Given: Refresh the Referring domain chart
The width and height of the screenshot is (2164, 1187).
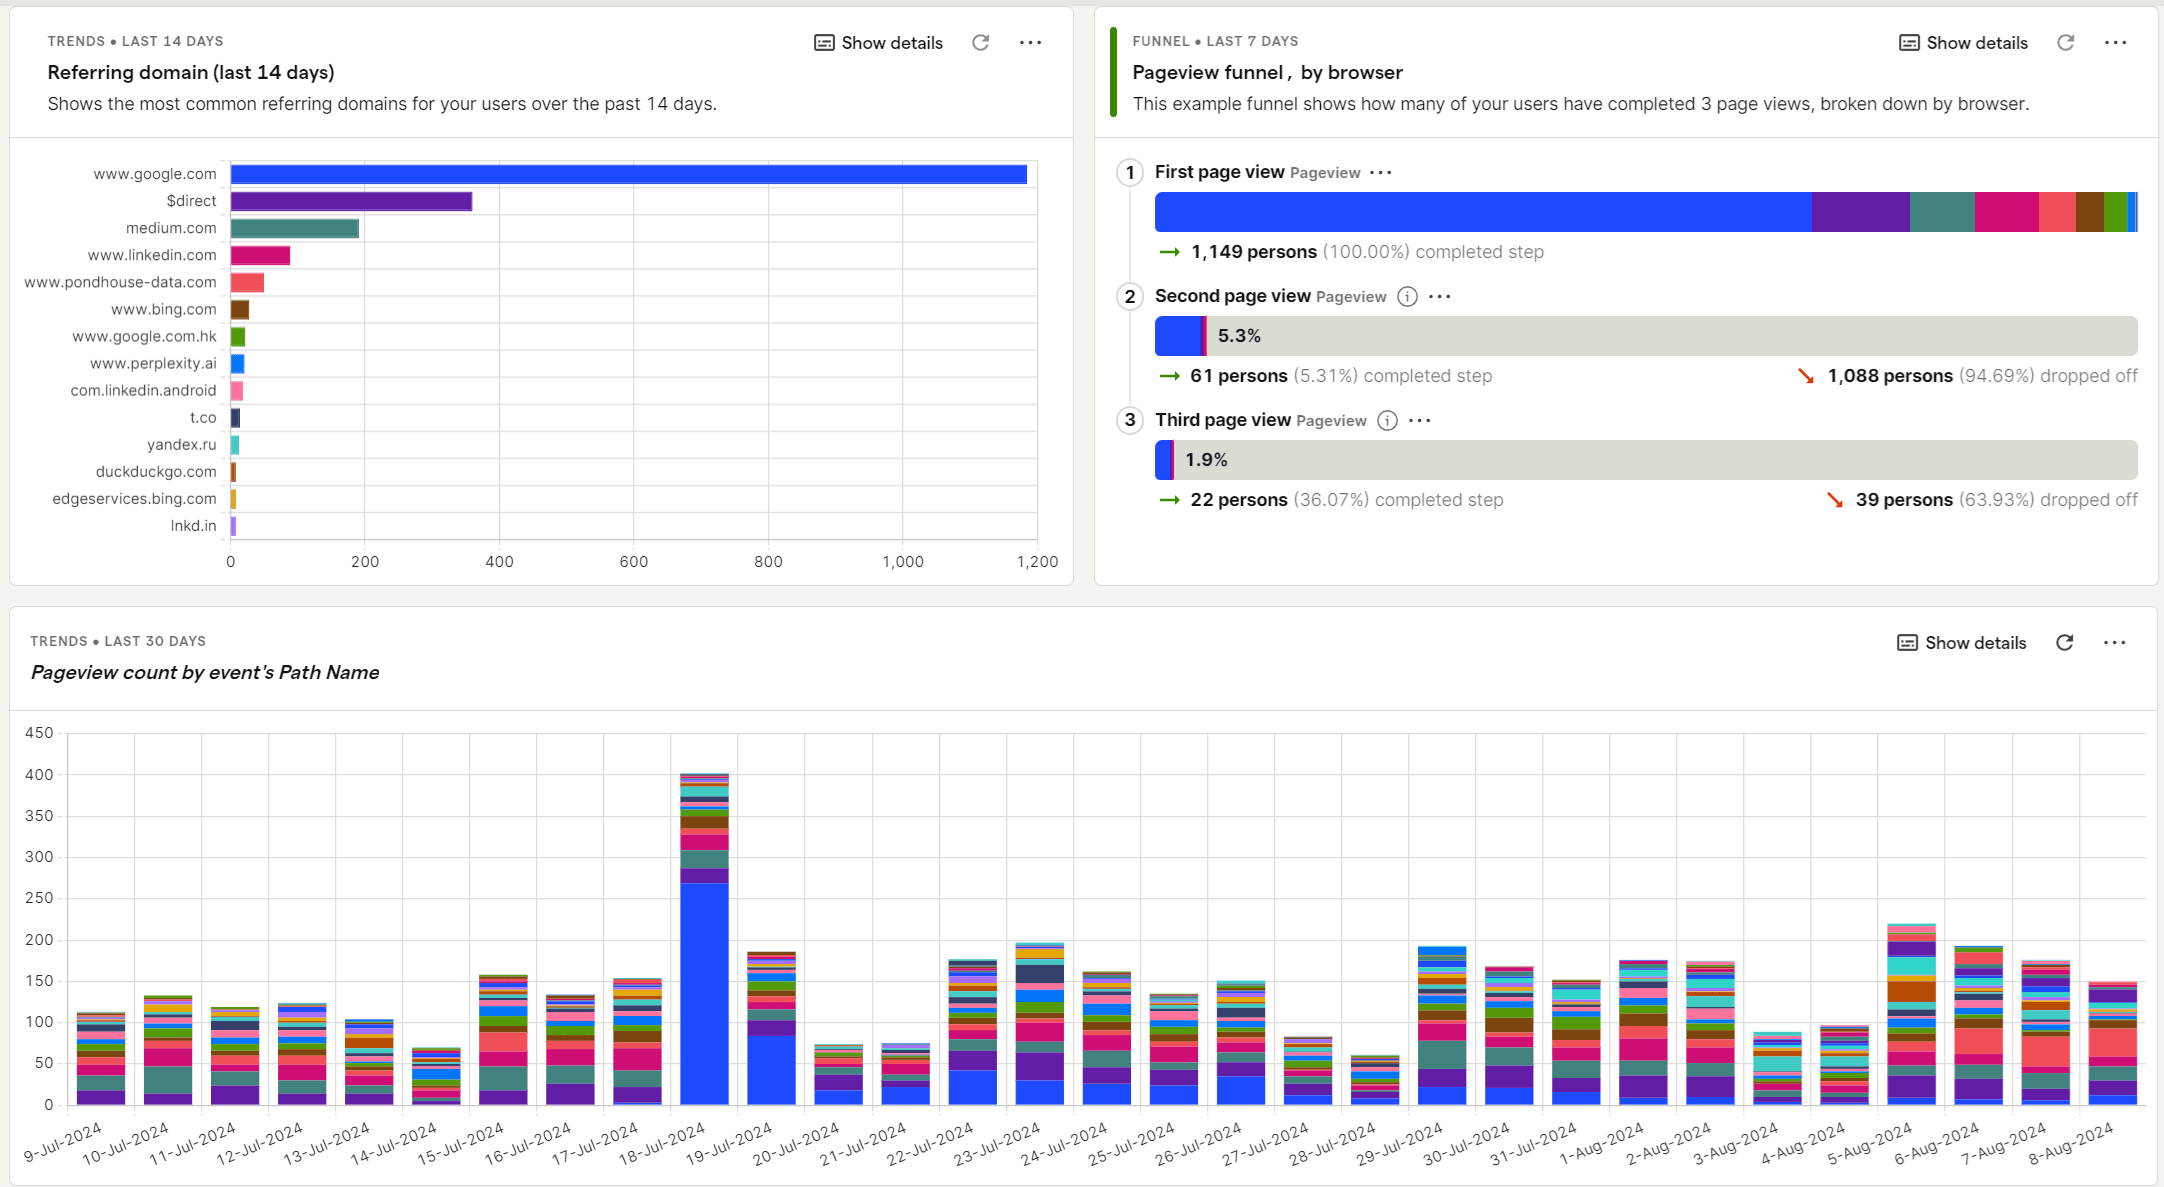Looking at the screenshot, I should click(x=981, y=42).
